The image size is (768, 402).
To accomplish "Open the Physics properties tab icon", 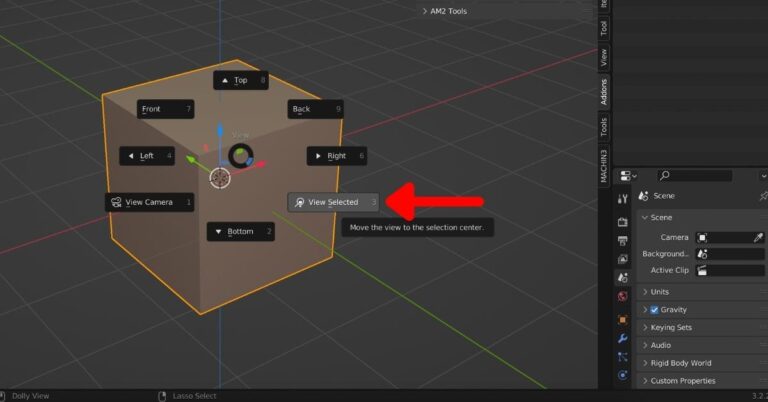I will pyautogui.click(x=622, y=376).
